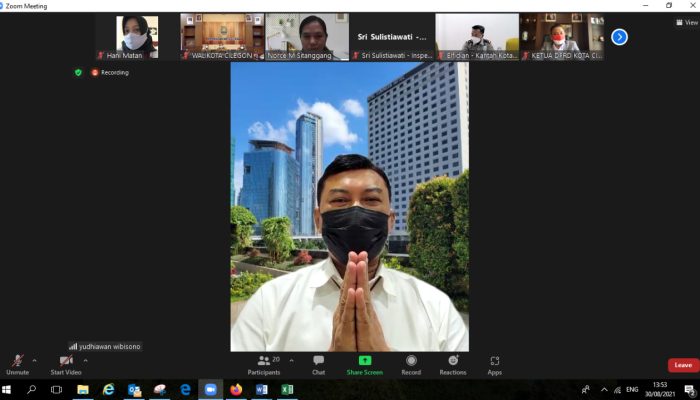Open the Chat panel

point(318,364)
